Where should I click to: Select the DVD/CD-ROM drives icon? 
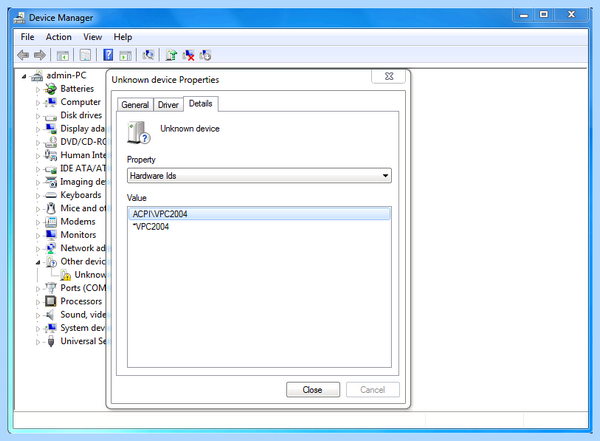coord(51,142)
